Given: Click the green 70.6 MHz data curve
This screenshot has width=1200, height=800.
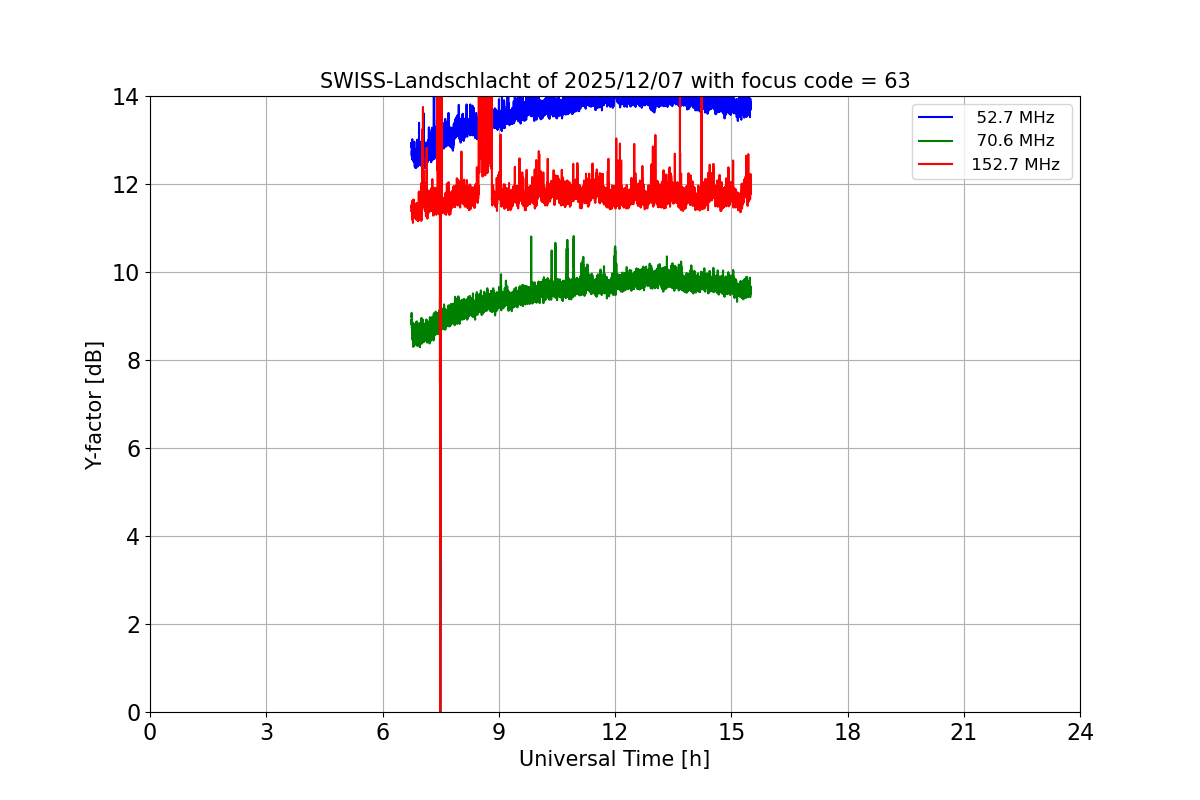Looking at the screenshot, I should [580, 290].
